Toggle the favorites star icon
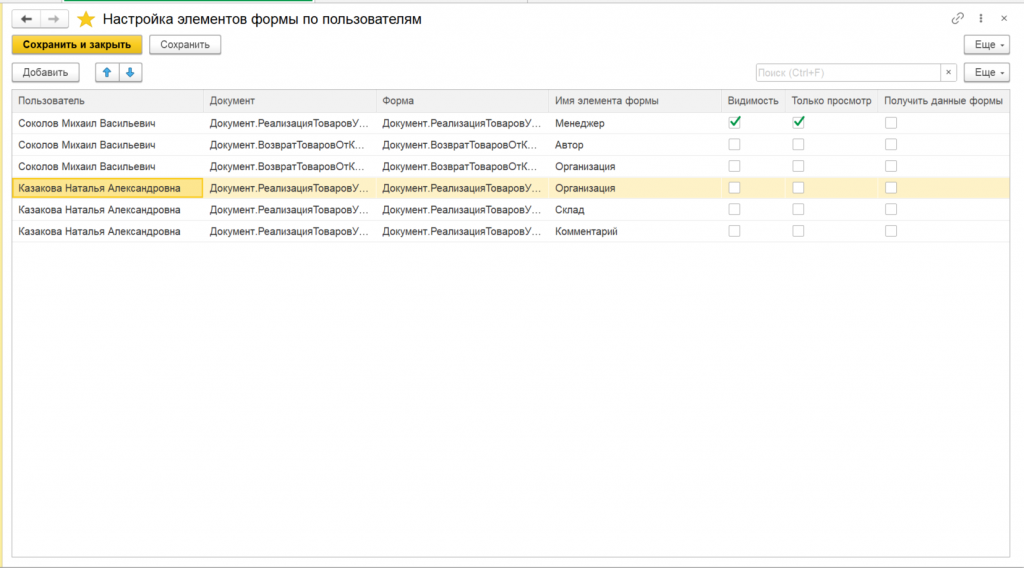1024x568 pixels. pyautogui.click(x=86, y=19)
